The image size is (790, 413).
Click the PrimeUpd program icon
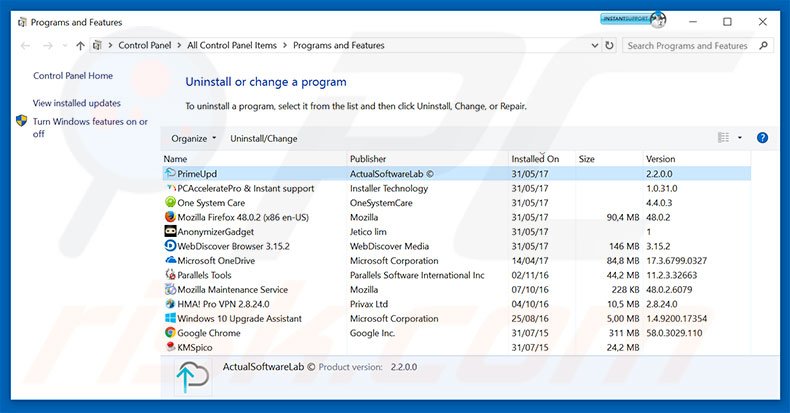[x=170, y=173]
